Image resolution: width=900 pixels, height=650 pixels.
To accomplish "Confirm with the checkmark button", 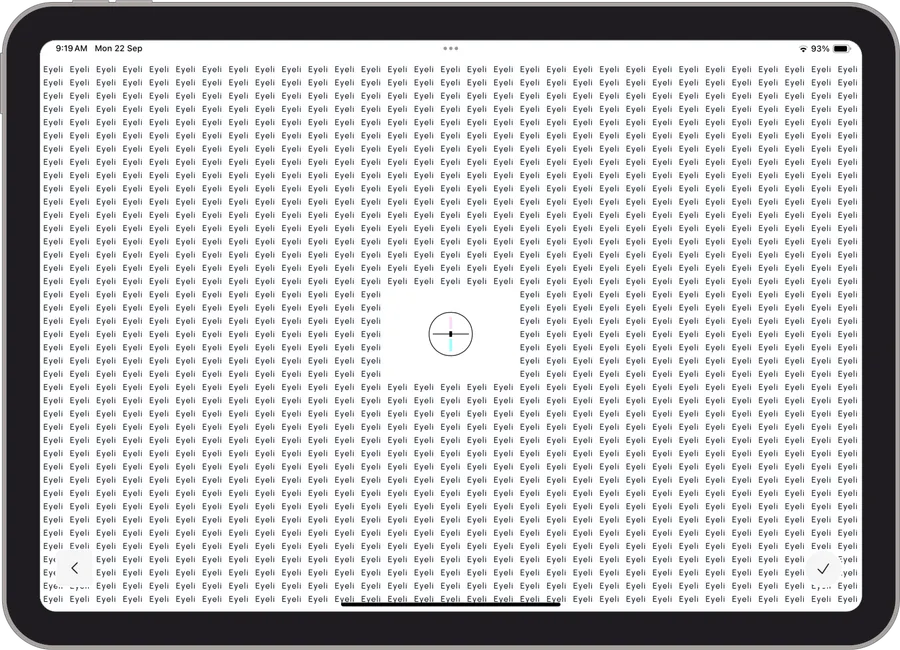I will (x=823, y=568).
